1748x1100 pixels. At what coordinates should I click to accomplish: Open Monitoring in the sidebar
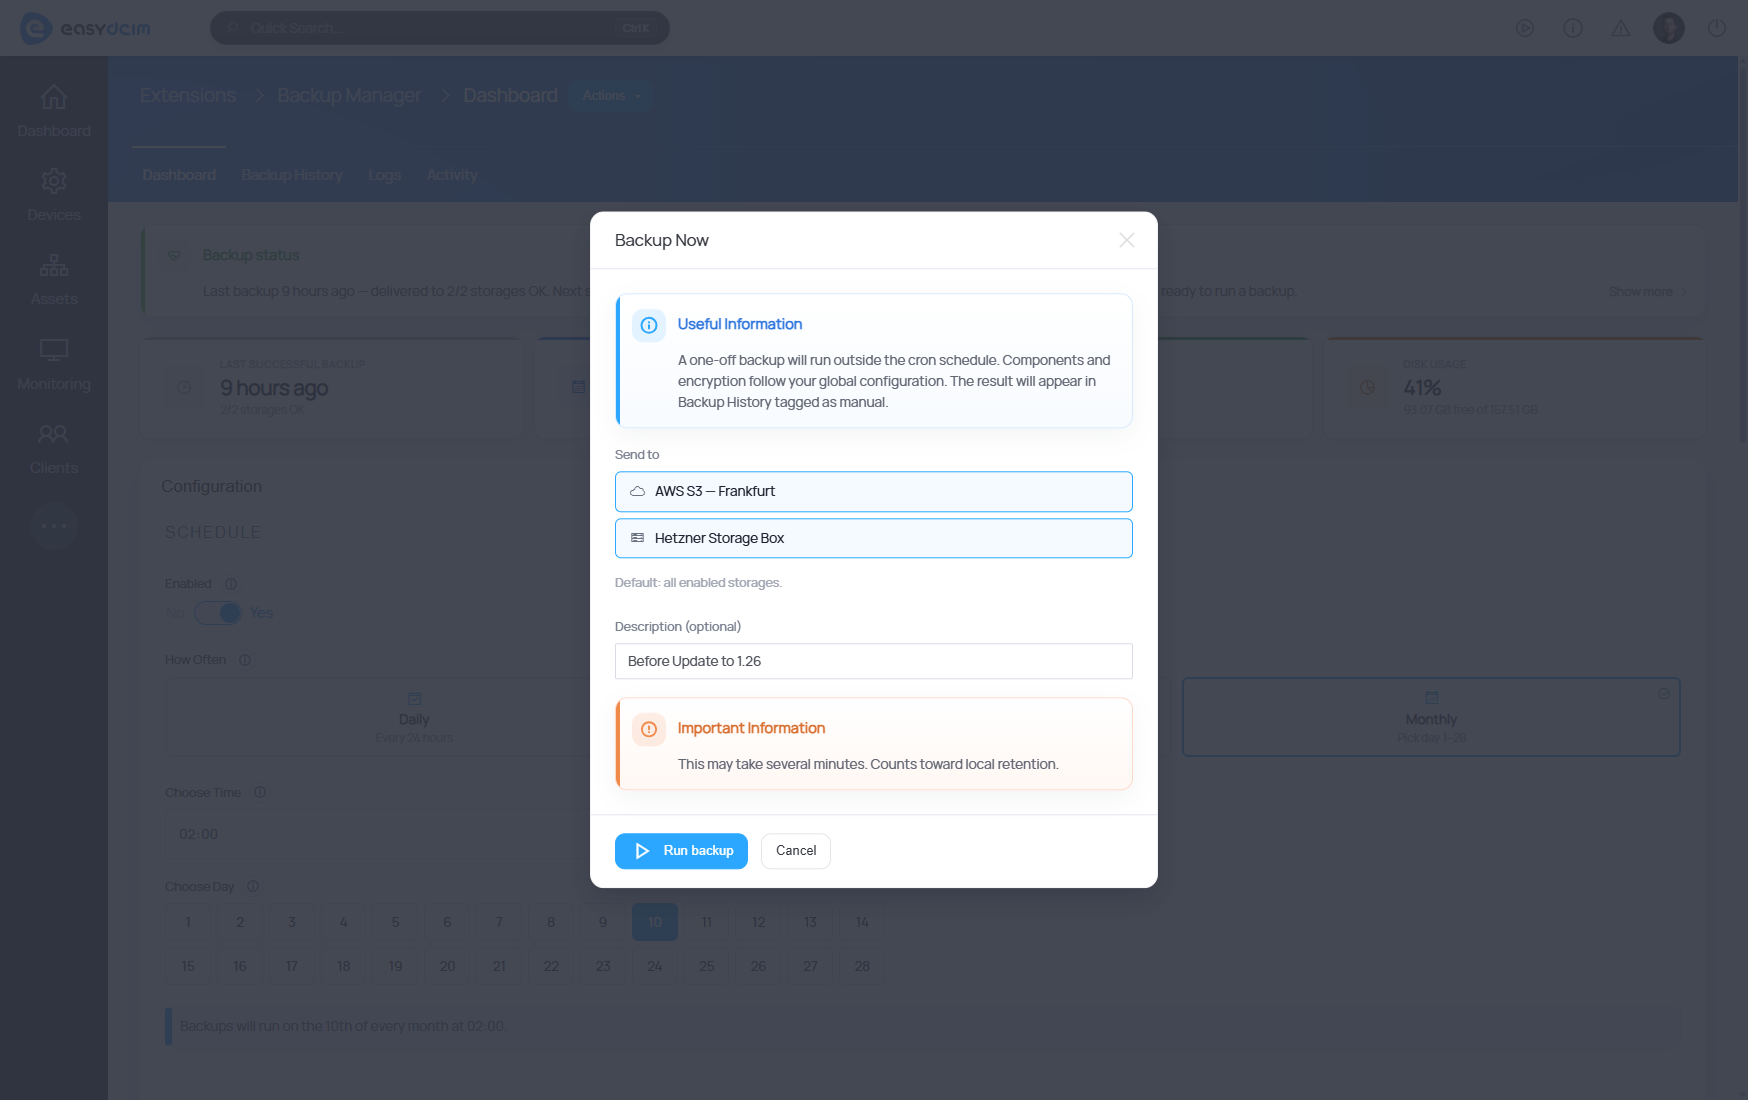click(x=54, y=364)
